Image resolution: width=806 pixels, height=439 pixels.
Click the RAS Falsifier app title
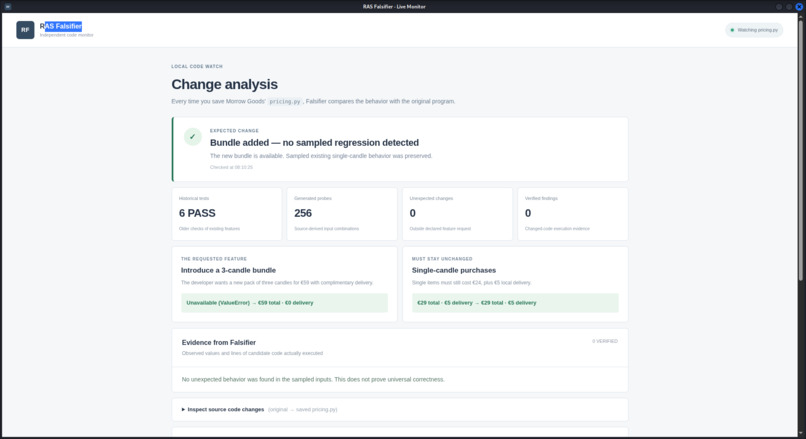tap(61, 26)
